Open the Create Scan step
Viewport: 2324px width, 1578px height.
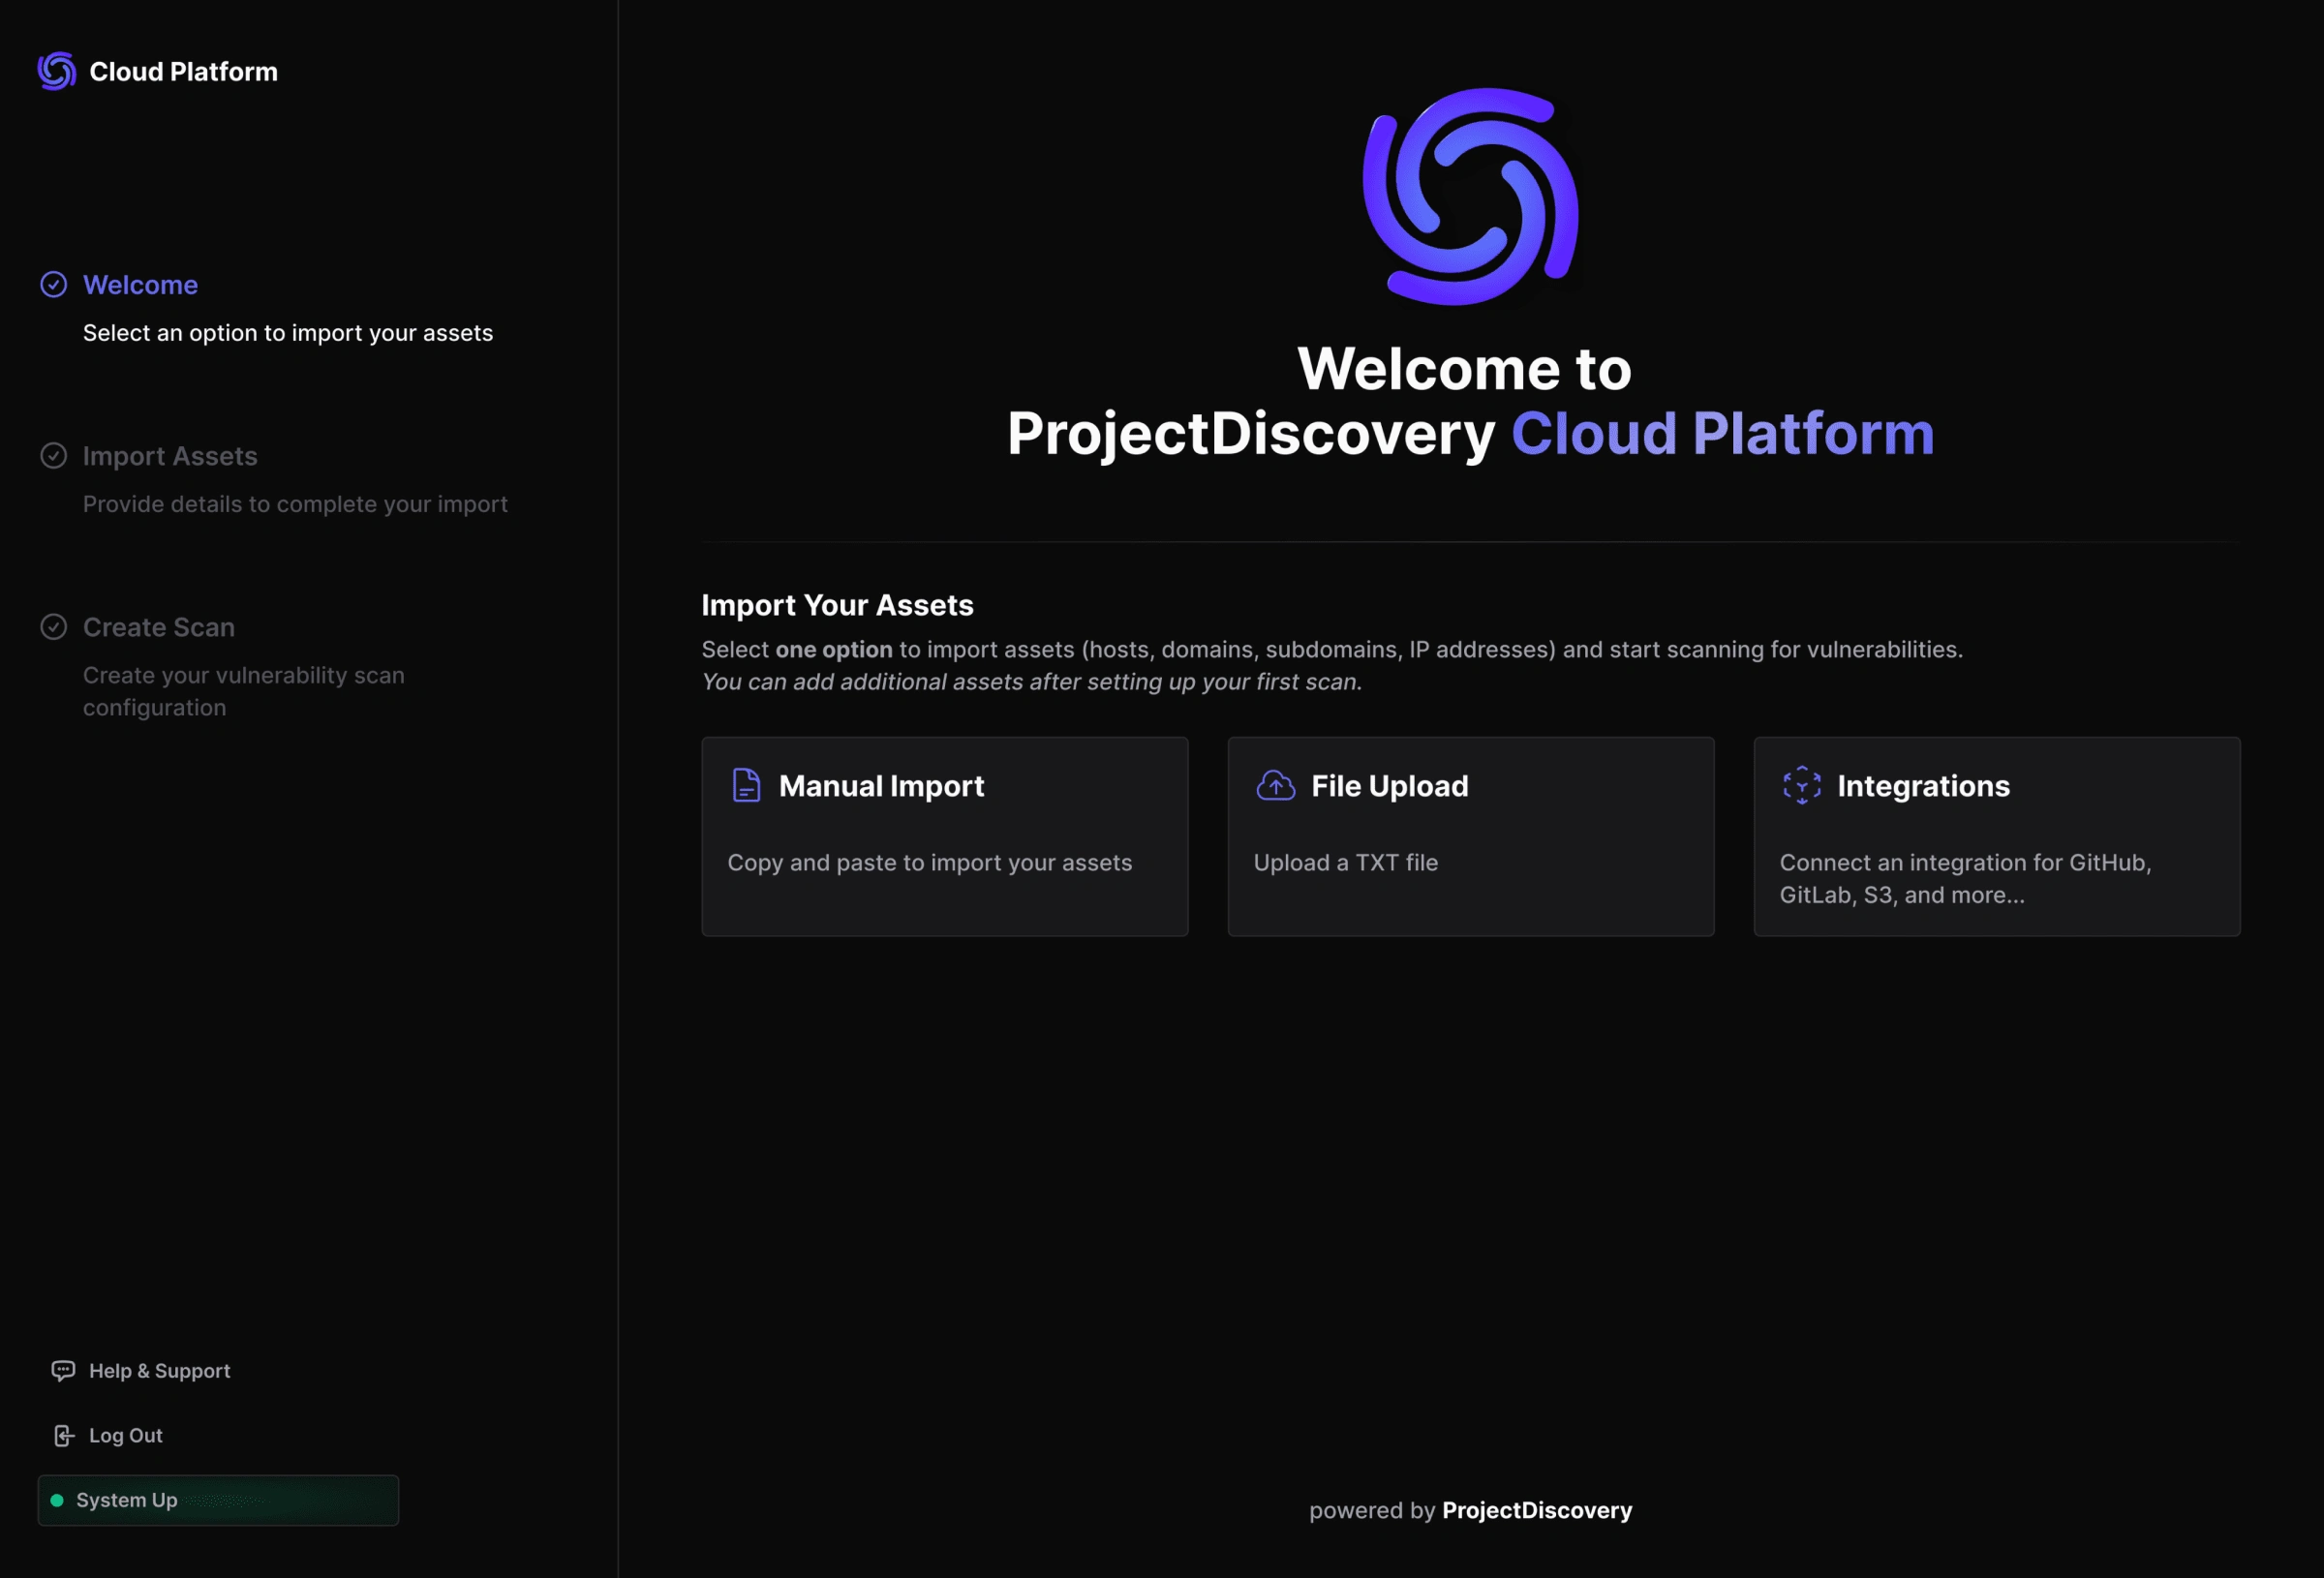point(159,627)
